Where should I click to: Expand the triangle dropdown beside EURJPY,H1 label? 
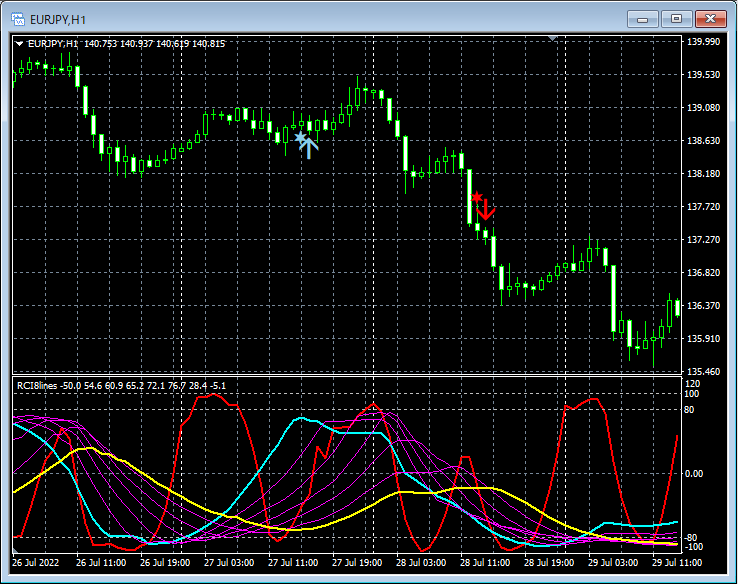pos(19,44)
